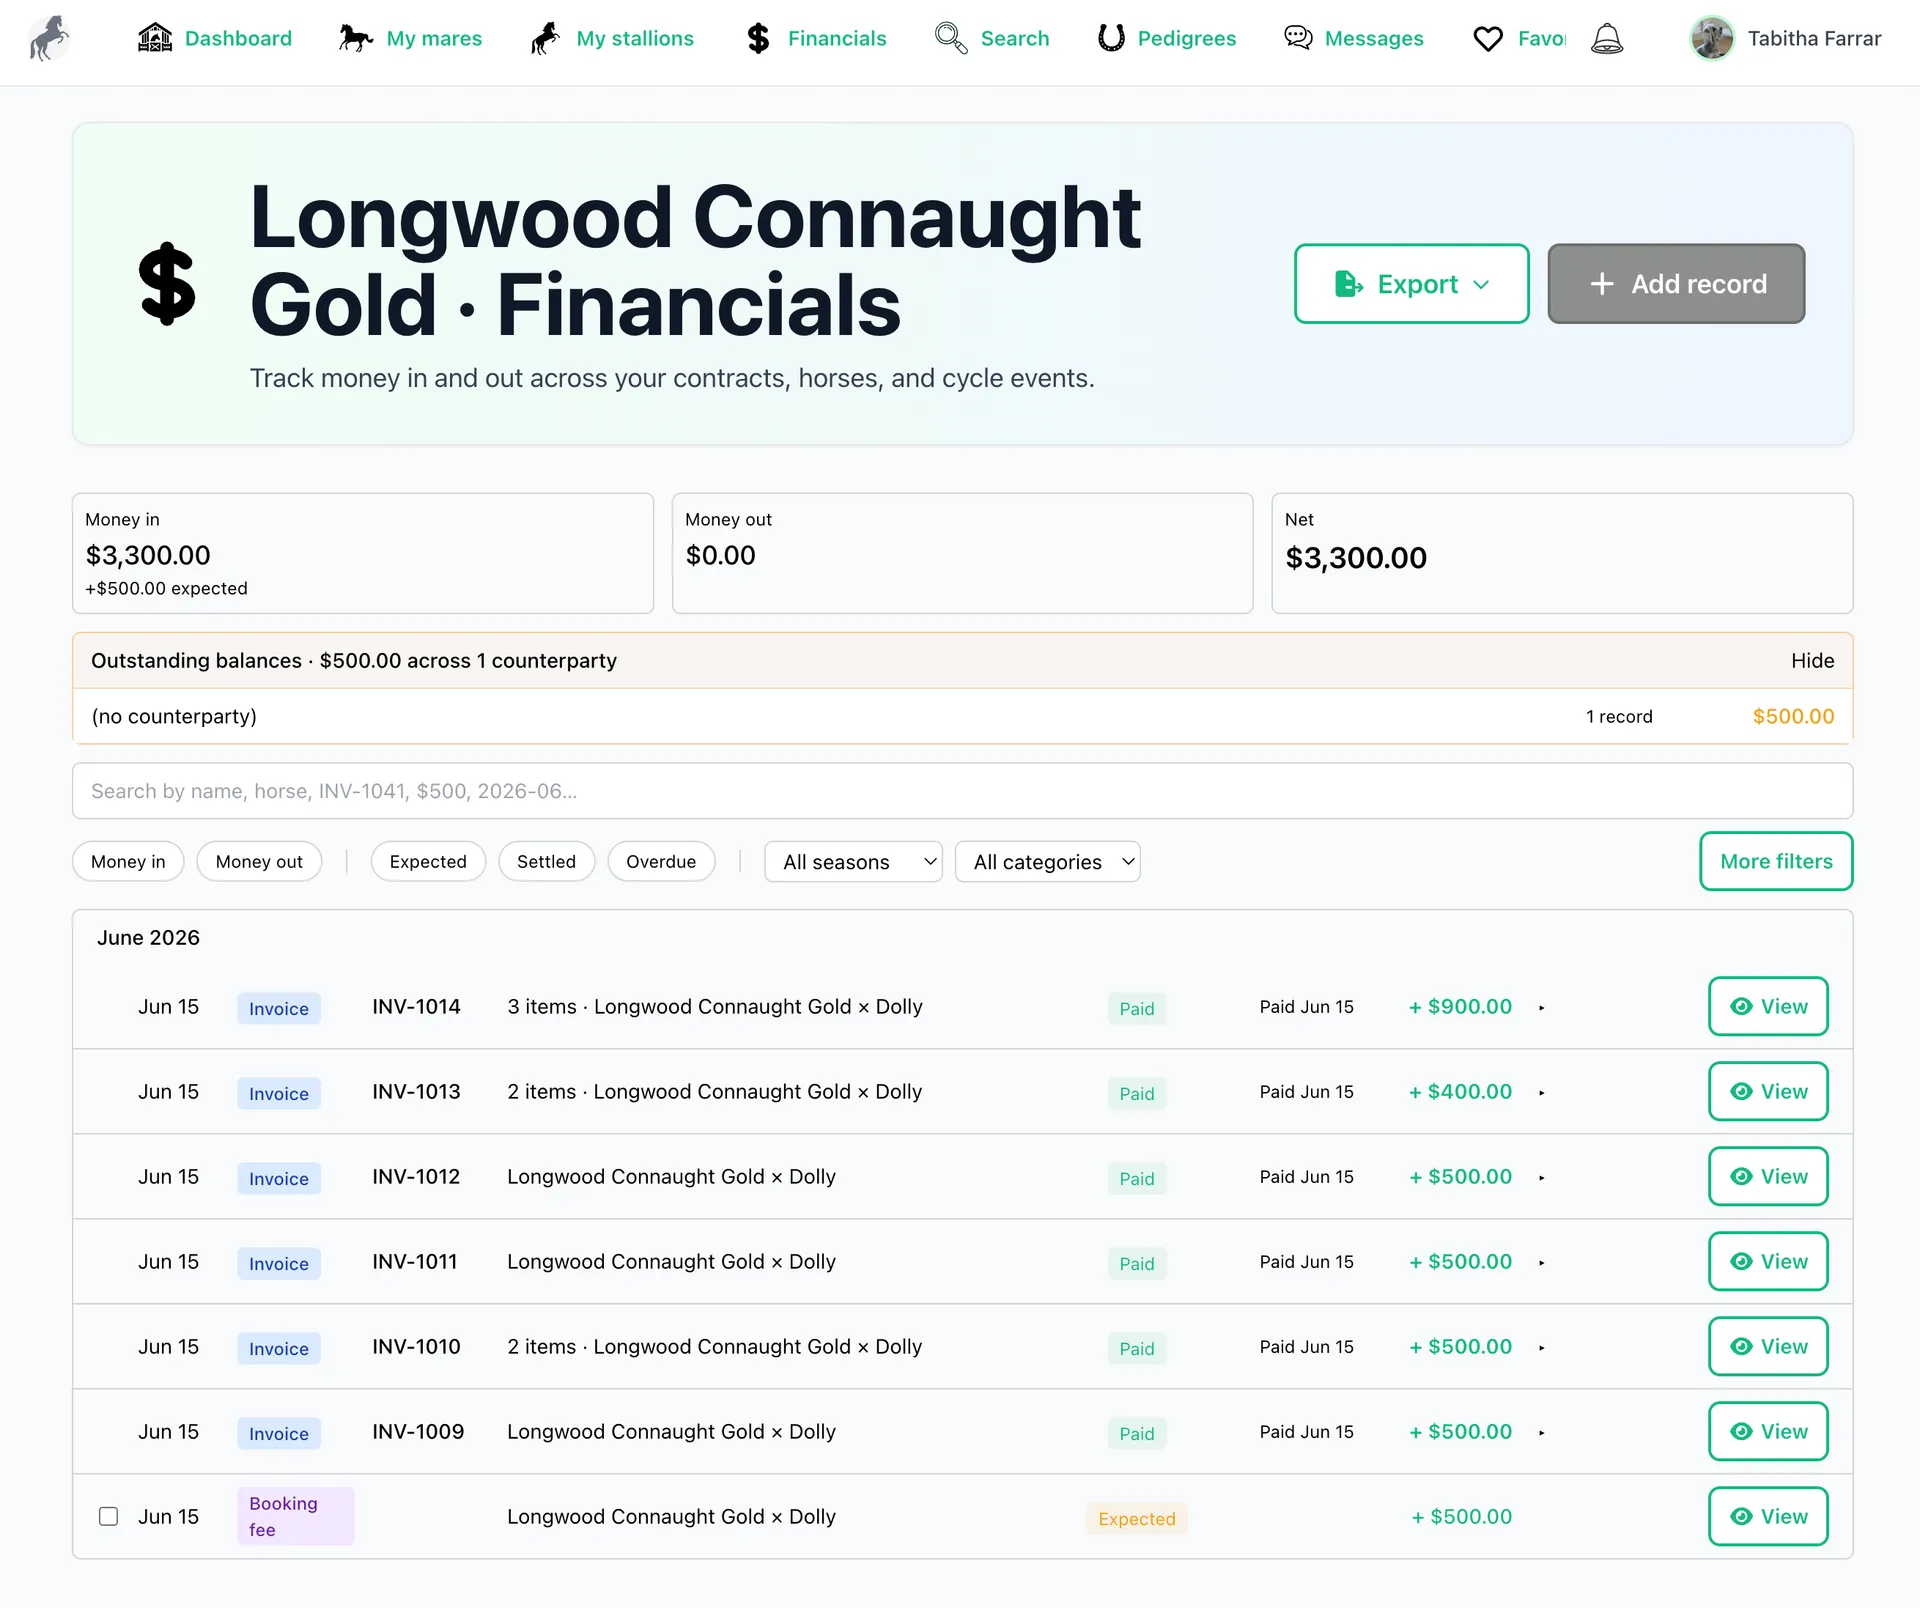
Task: Click the eye icon for INV-1009
Action: 1741,1432
